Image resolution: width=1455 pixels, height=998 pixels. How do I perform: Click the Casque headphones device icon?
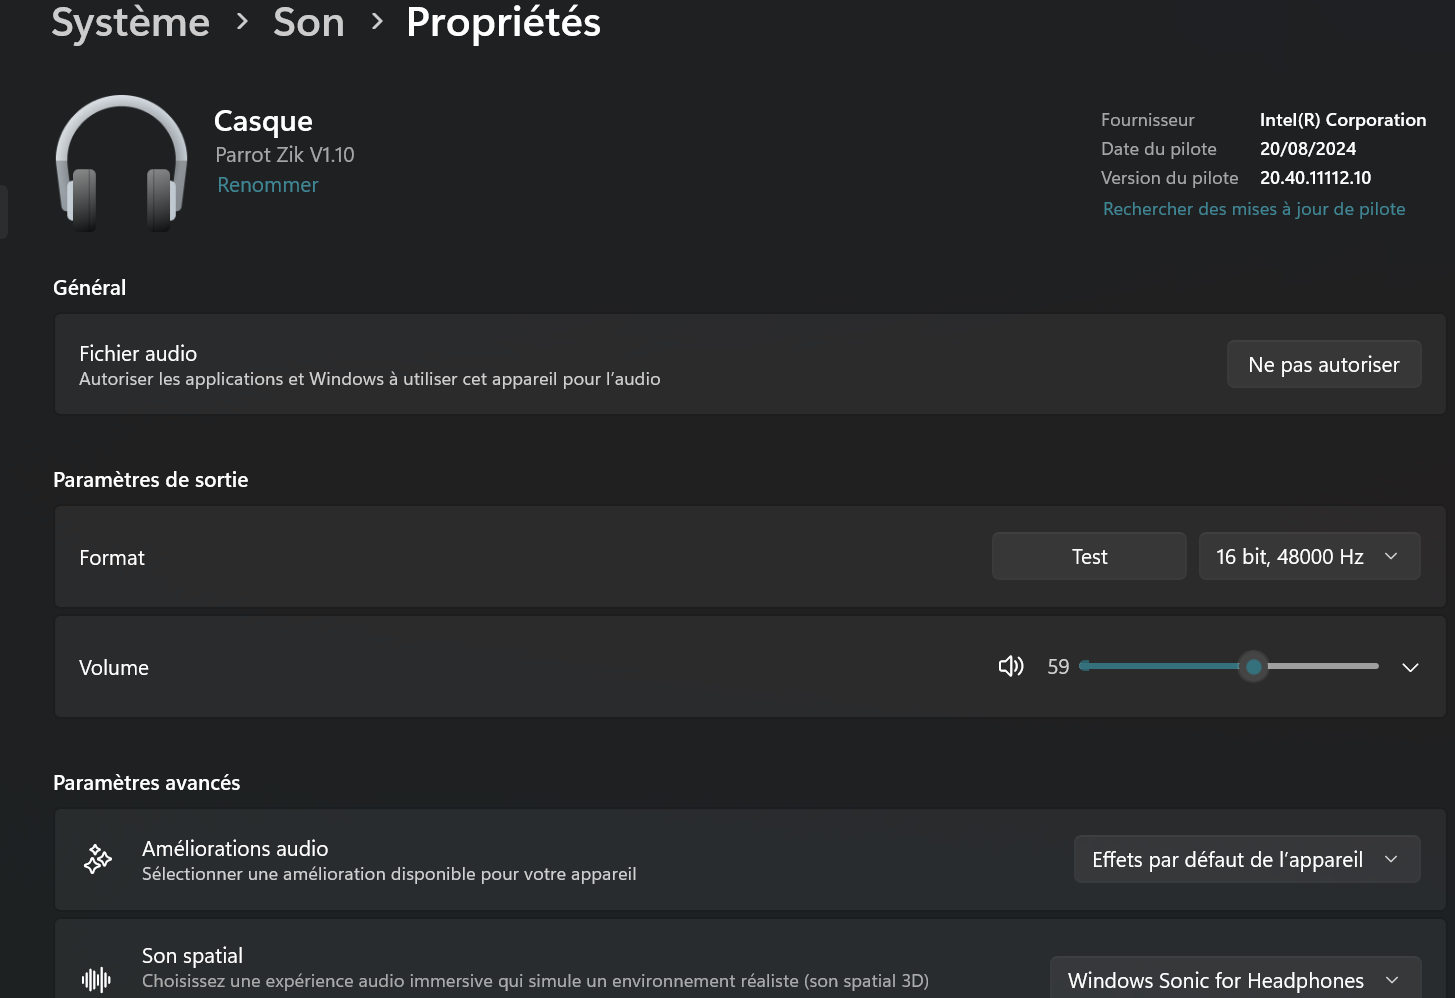click(x=121, y=163)
